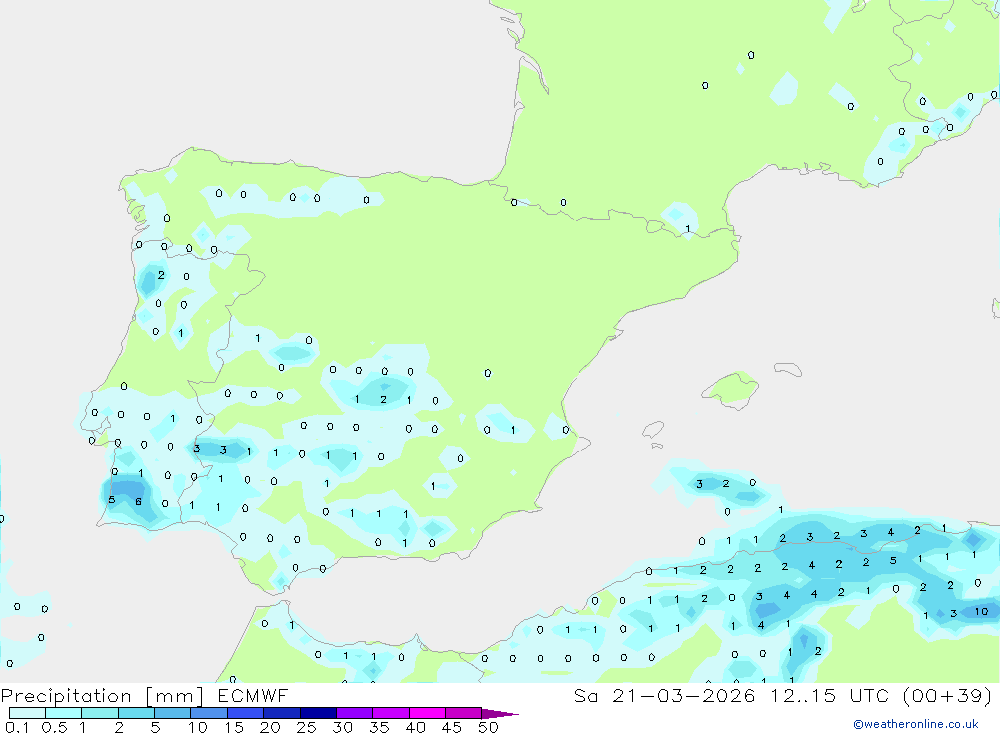Choose the 25–30 mm navy legend swatch
The image size is (1000, 733).
tap(318, 713)
